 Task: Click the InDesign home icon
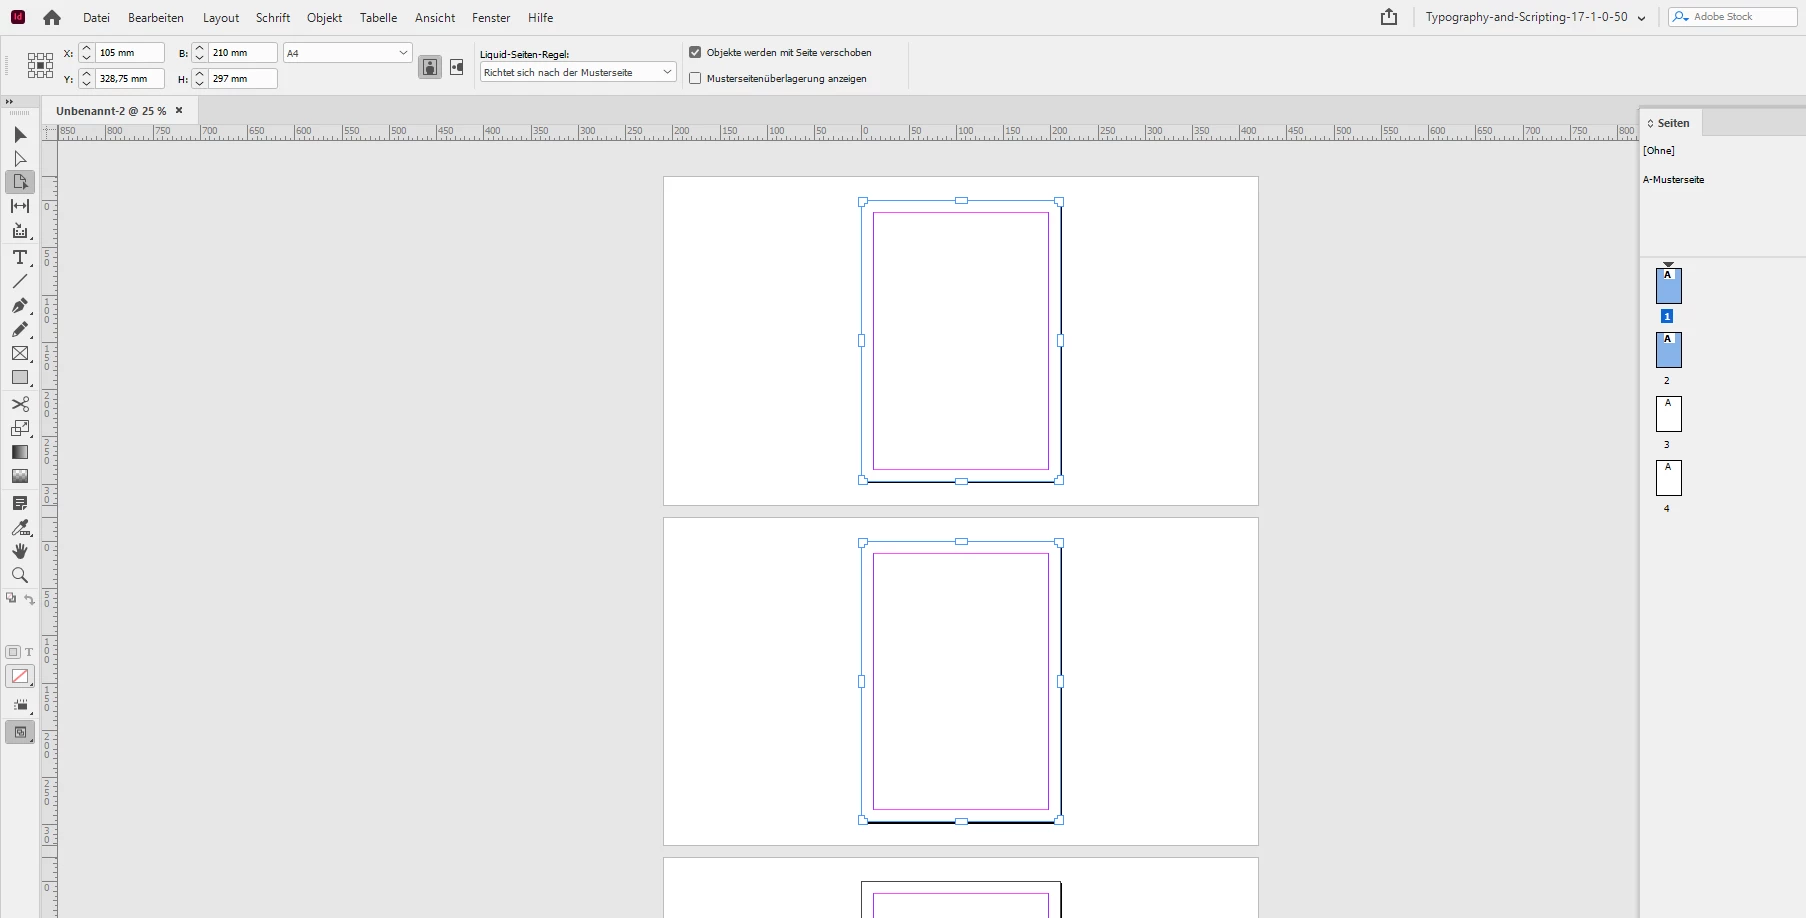[x=52, y=17]
